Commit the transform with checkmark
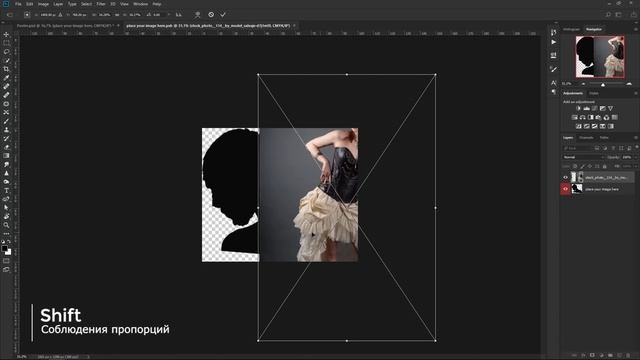 [223, 15]
